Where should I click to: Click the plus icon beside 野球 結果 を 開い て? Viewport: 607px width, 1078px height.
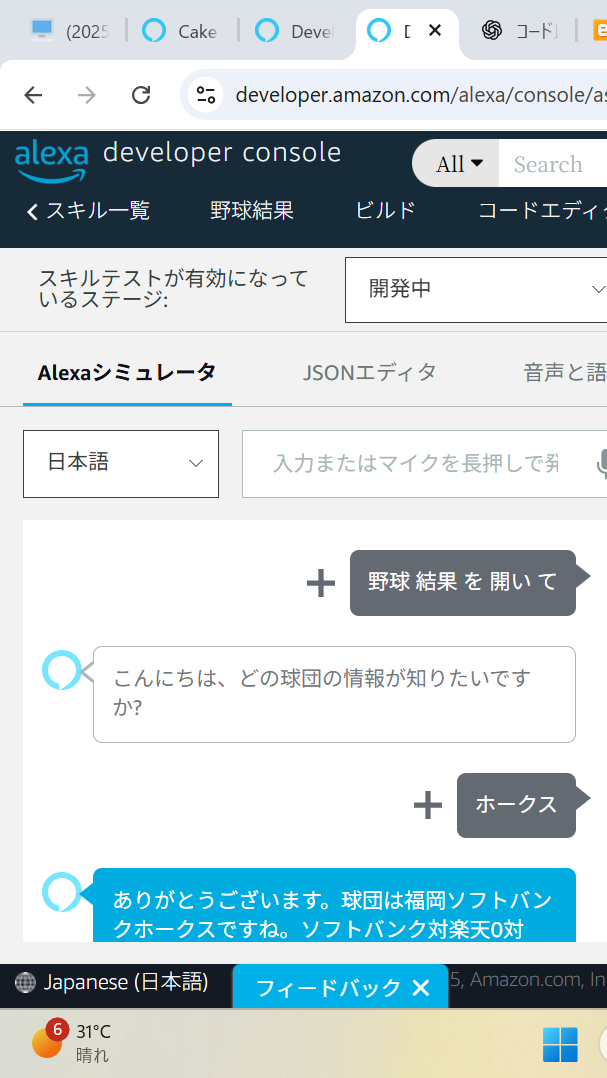pos(320,583)
